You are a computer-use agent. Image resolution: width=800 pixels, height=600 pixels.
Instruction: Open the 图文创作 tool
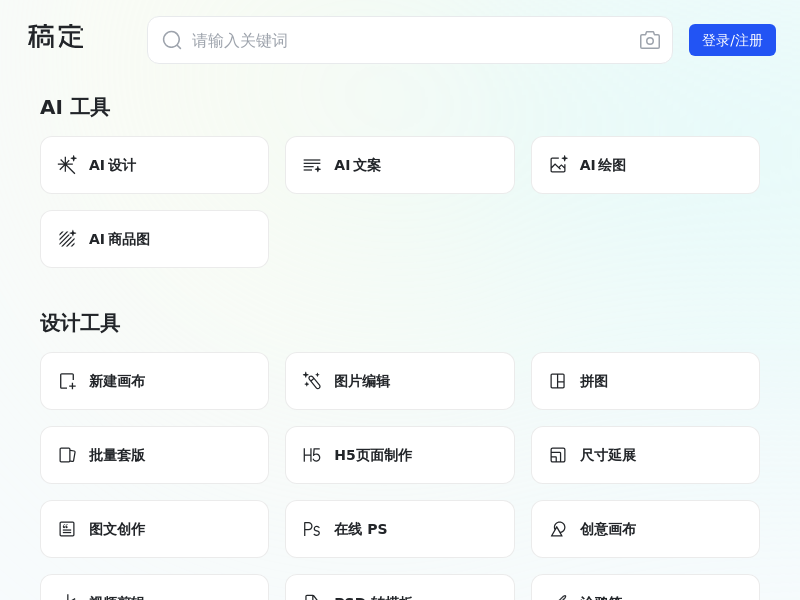tap(154, 529)
